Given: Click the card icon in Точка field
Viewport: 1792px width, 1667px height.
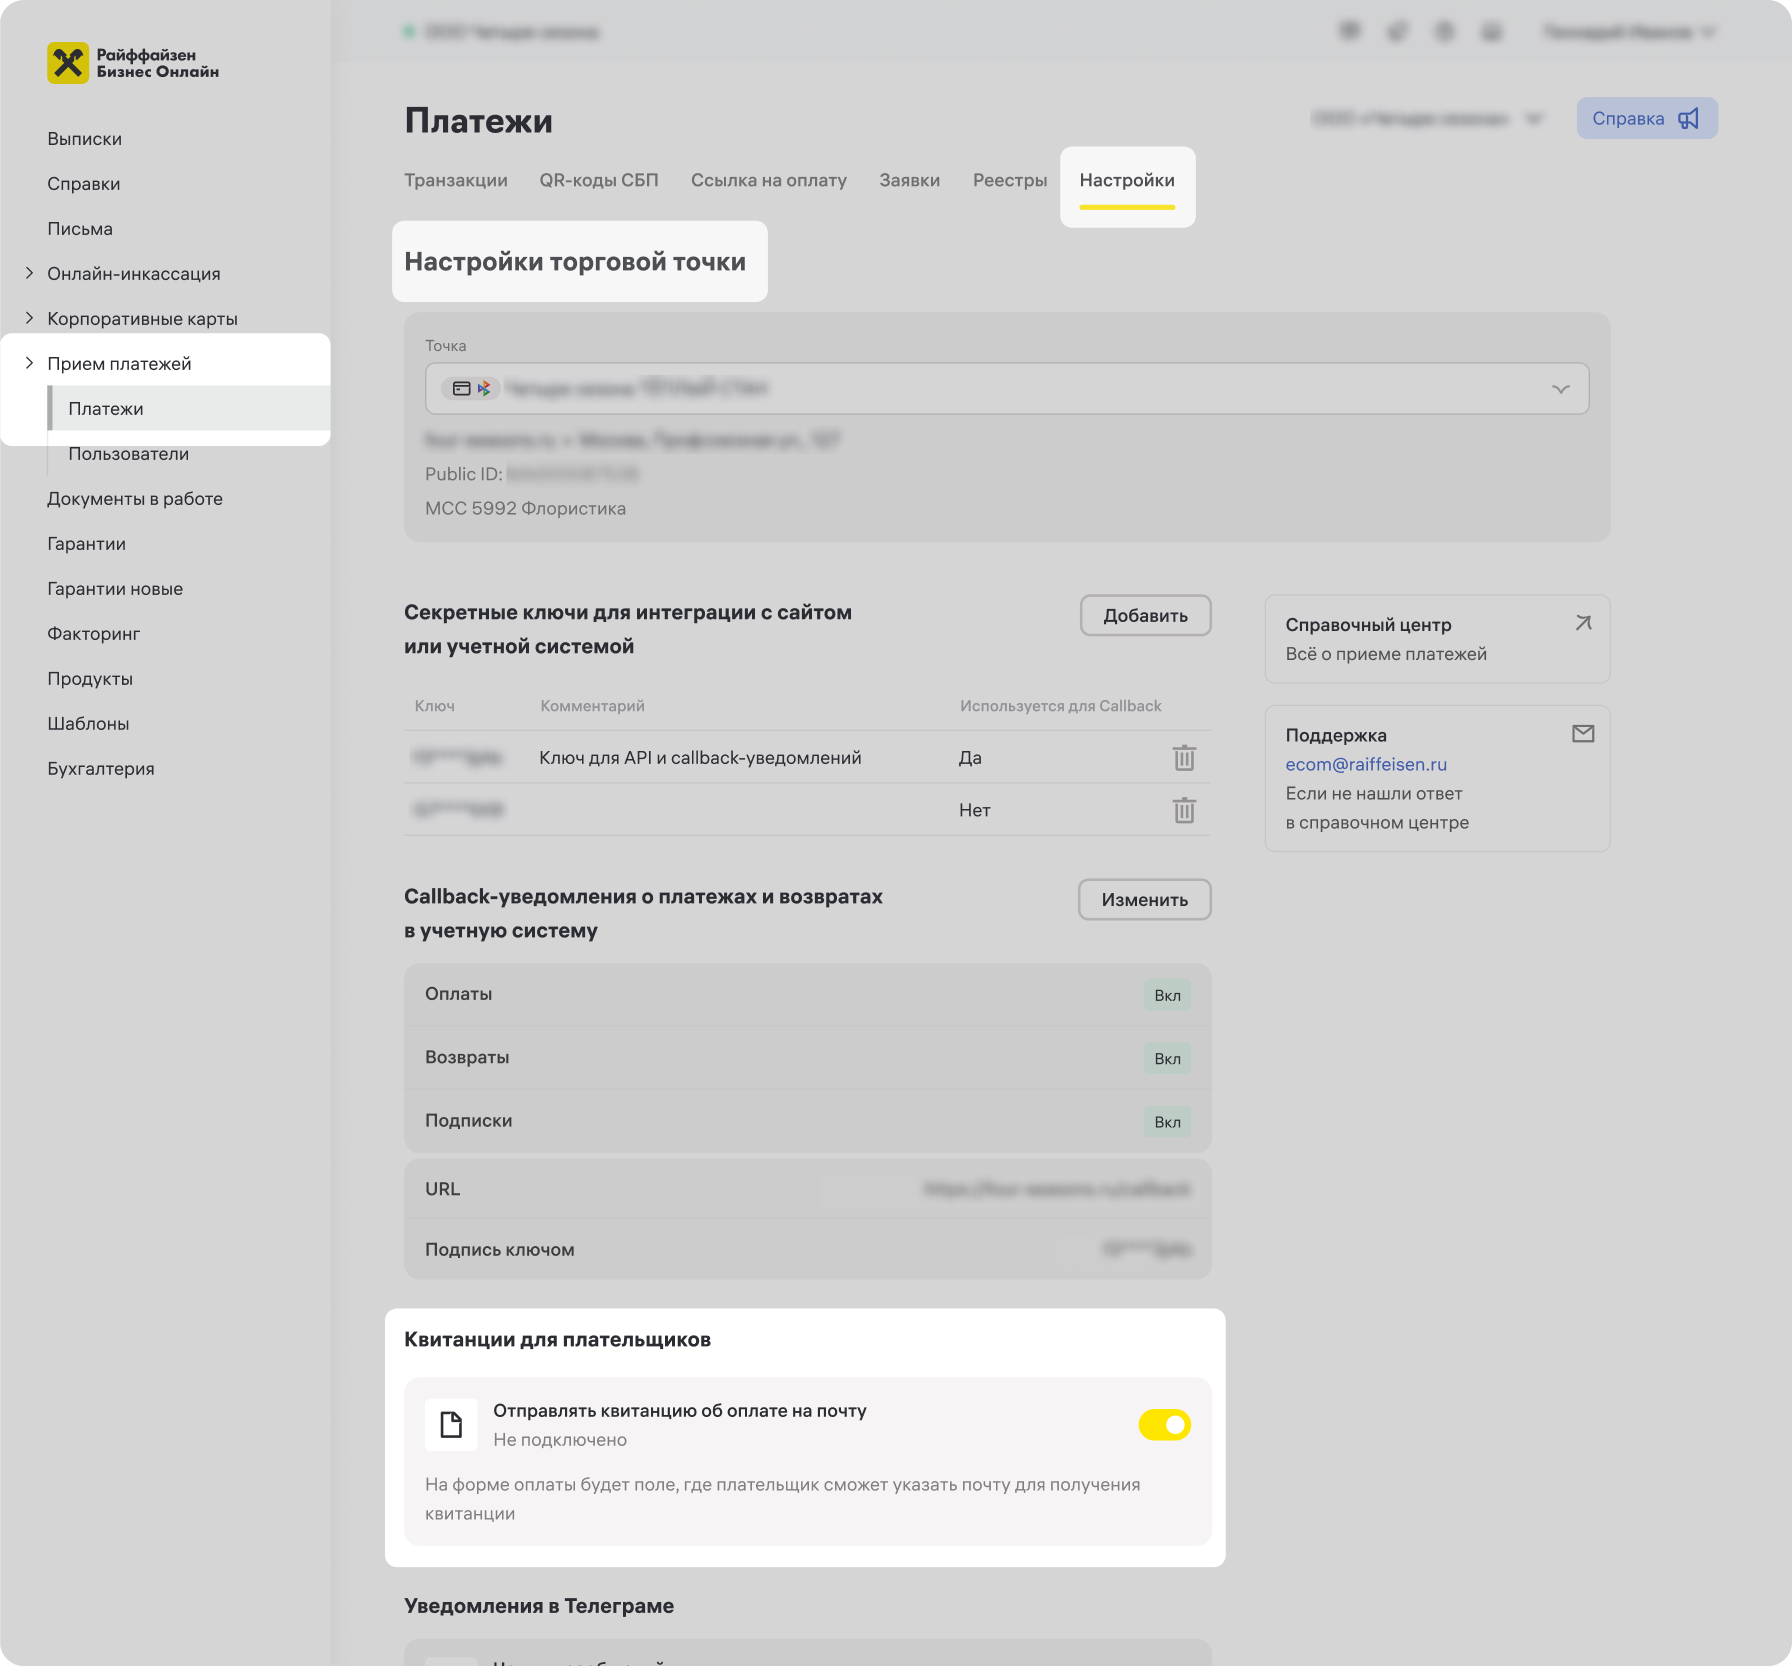Looking at the screenshot, I should (x=461, y=389).
